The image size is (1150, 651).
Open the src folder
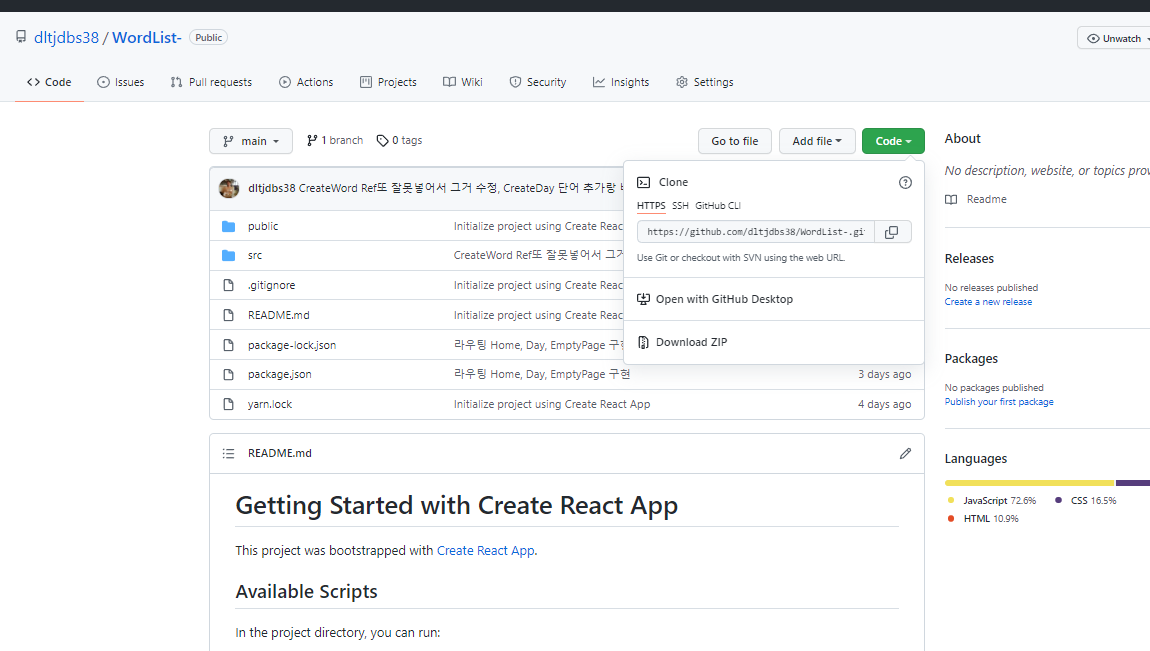tap(255, 256)
